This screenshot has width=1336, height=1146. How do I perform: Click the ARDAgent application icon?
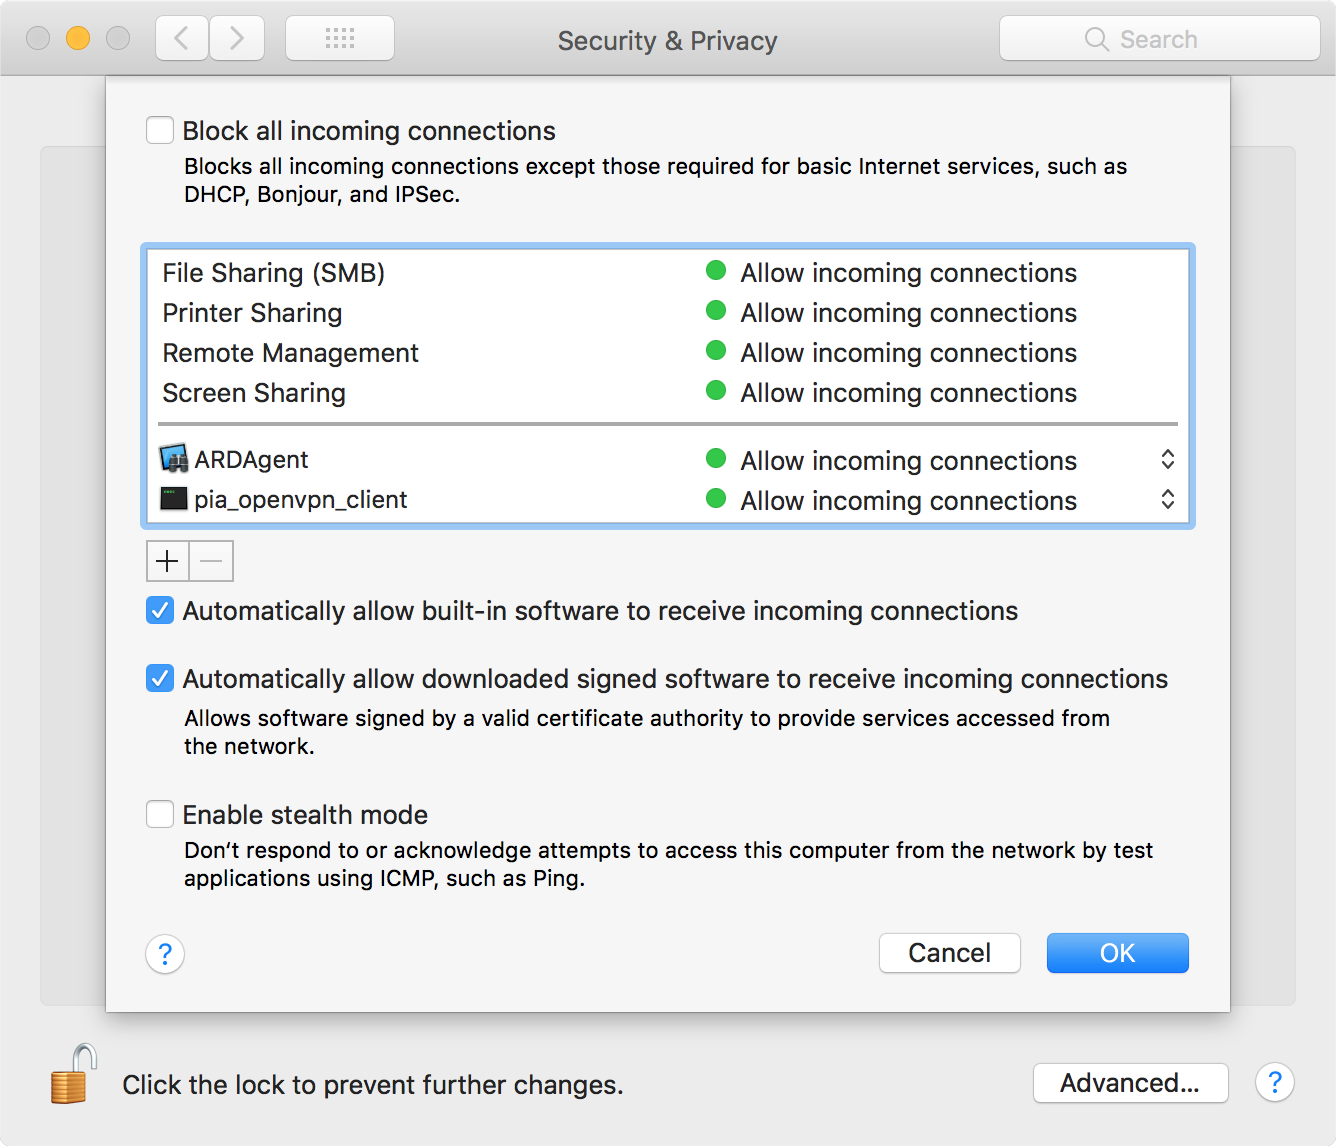[x=172, y=459]
